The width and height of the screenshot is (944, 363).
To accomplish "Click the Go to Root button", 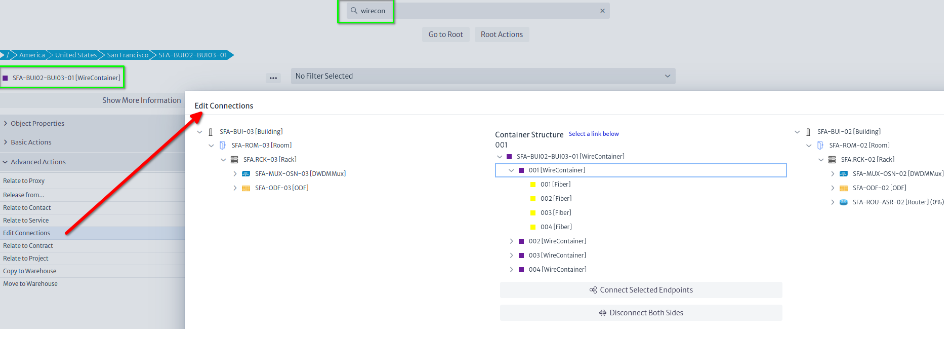I will click(x=446, y=34).
